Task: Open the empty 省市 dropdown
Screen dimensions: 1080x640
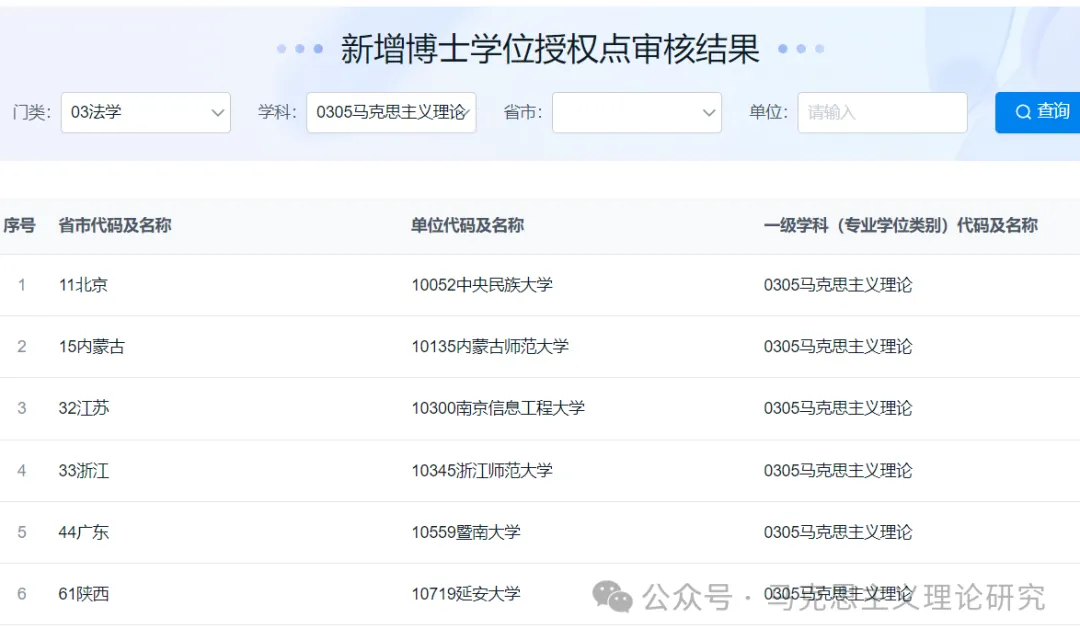Action: [x=637, y=112]
